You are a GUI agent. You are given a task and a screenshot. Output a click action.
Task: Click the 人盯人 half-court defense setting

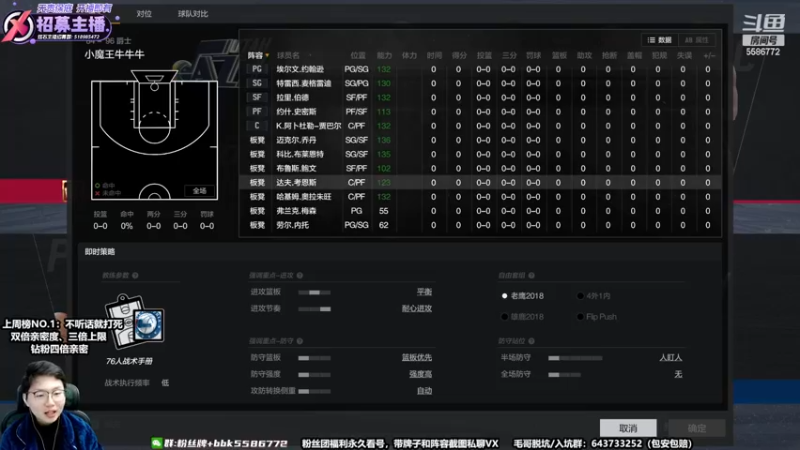(670, 358)
